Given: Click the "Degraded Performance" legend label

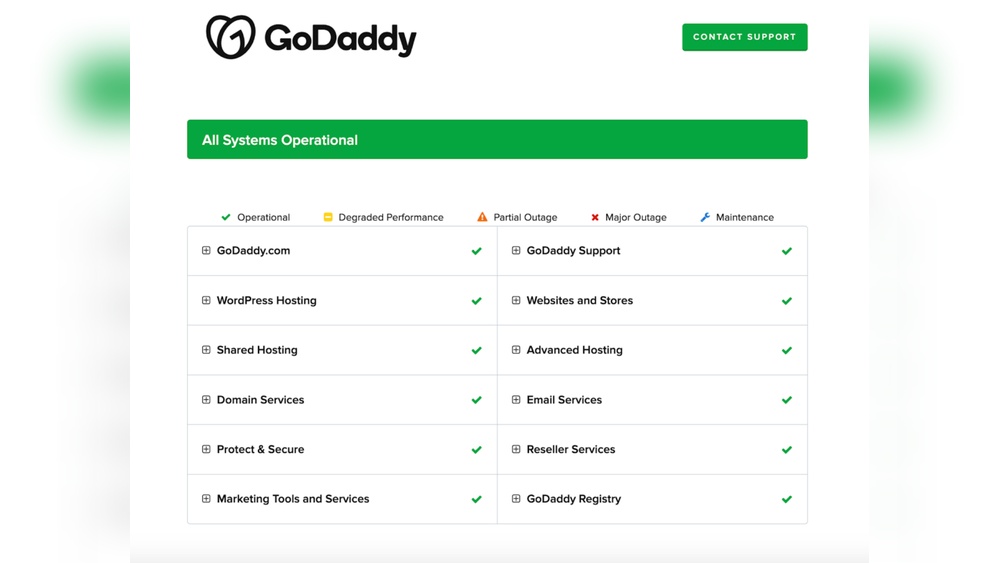Looking at the screenshot, I should [391, 217].
